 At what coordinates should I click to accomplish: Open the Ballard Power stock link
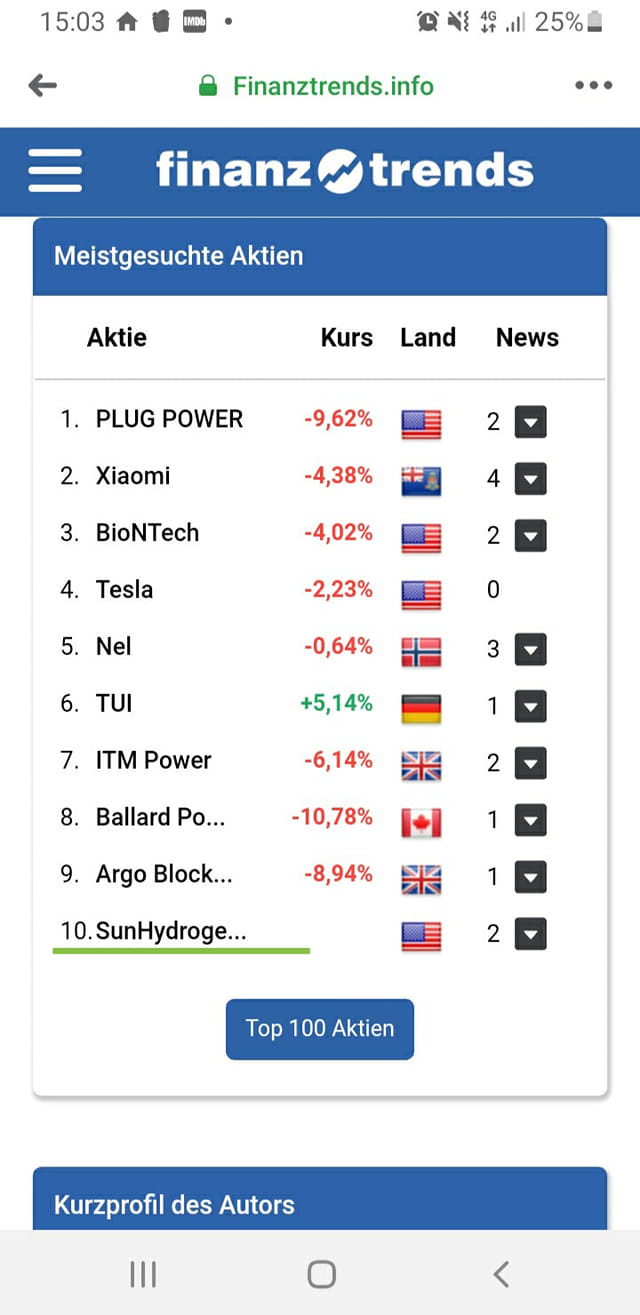(x=160, y=817)
